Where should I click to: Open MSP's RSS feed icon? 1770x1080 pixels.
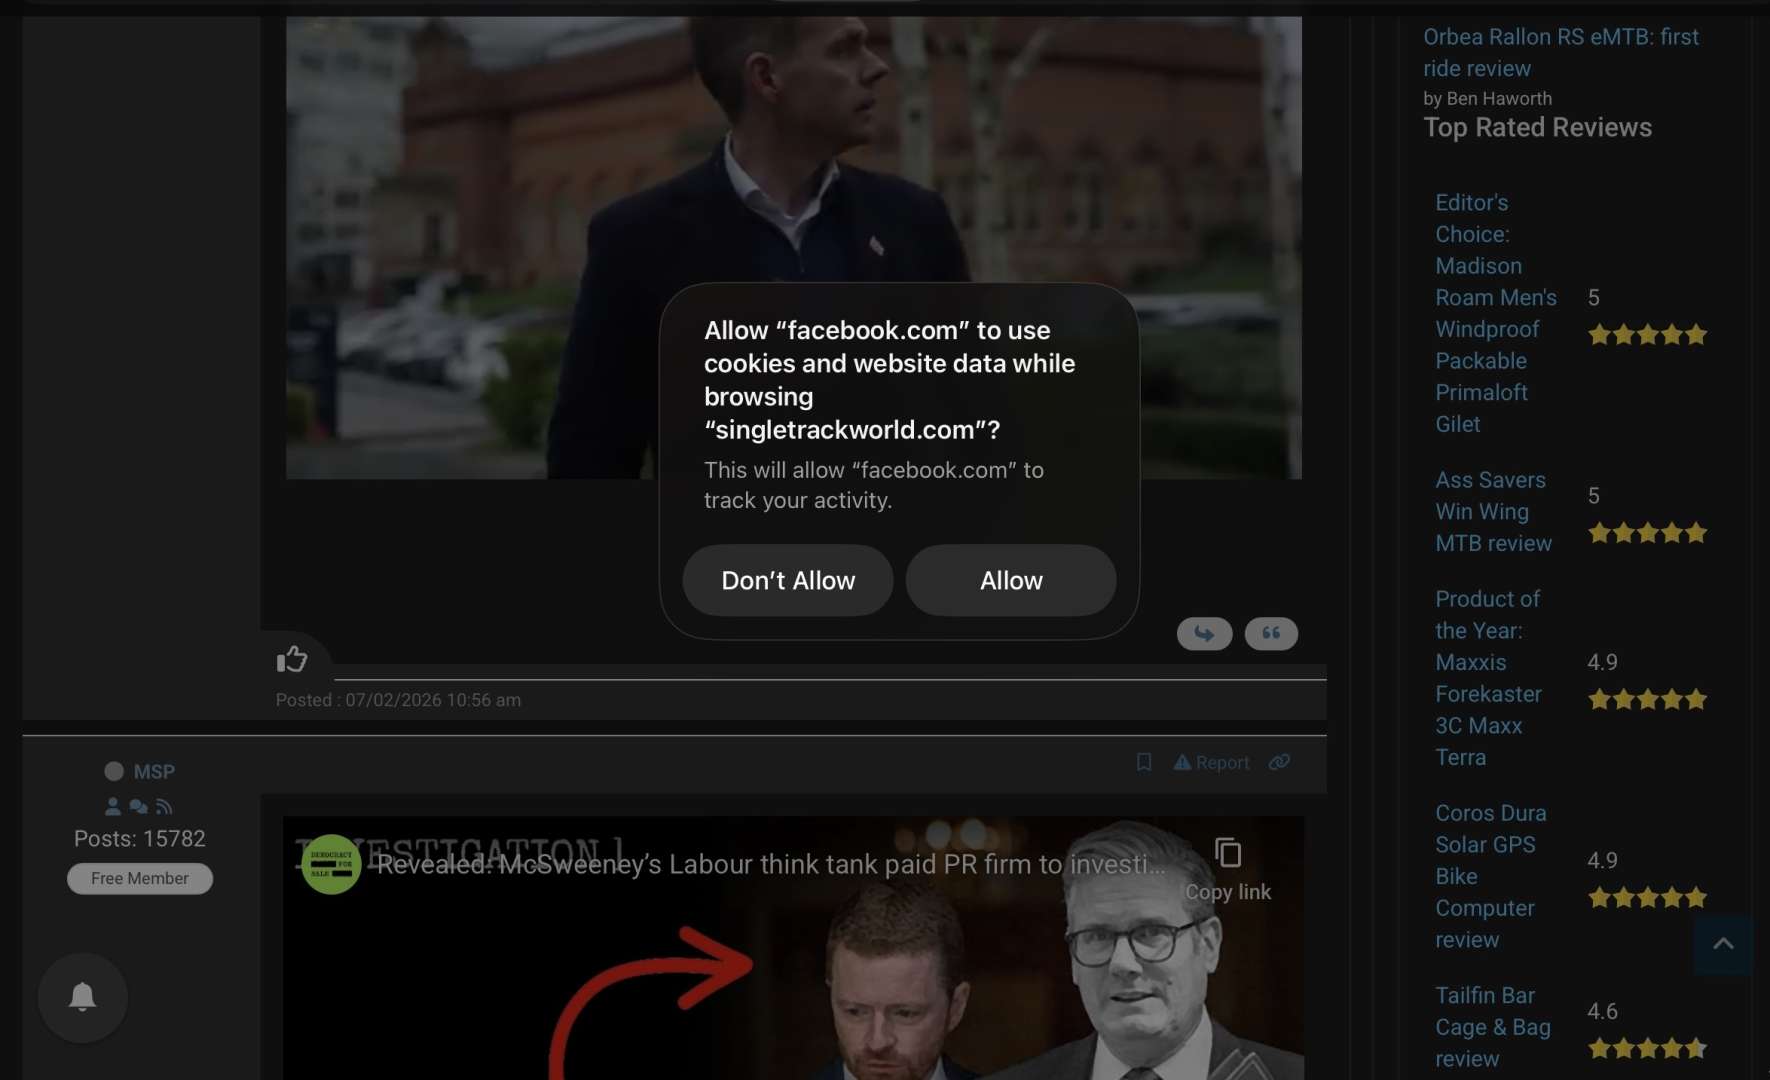[165, 806]
